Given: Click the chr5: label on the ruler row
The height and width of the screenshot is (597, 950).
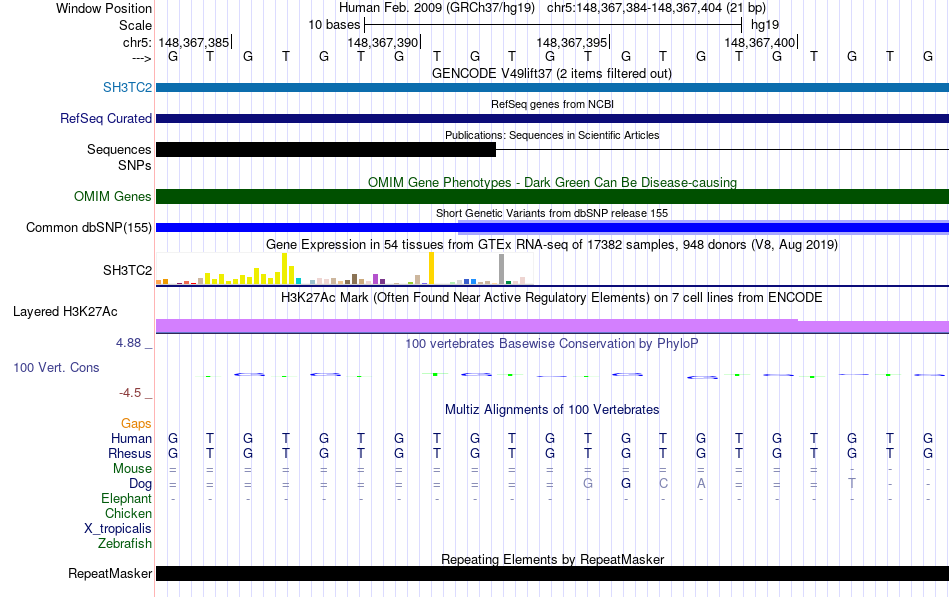Looking at the screenshot, I should pos(137,42).
